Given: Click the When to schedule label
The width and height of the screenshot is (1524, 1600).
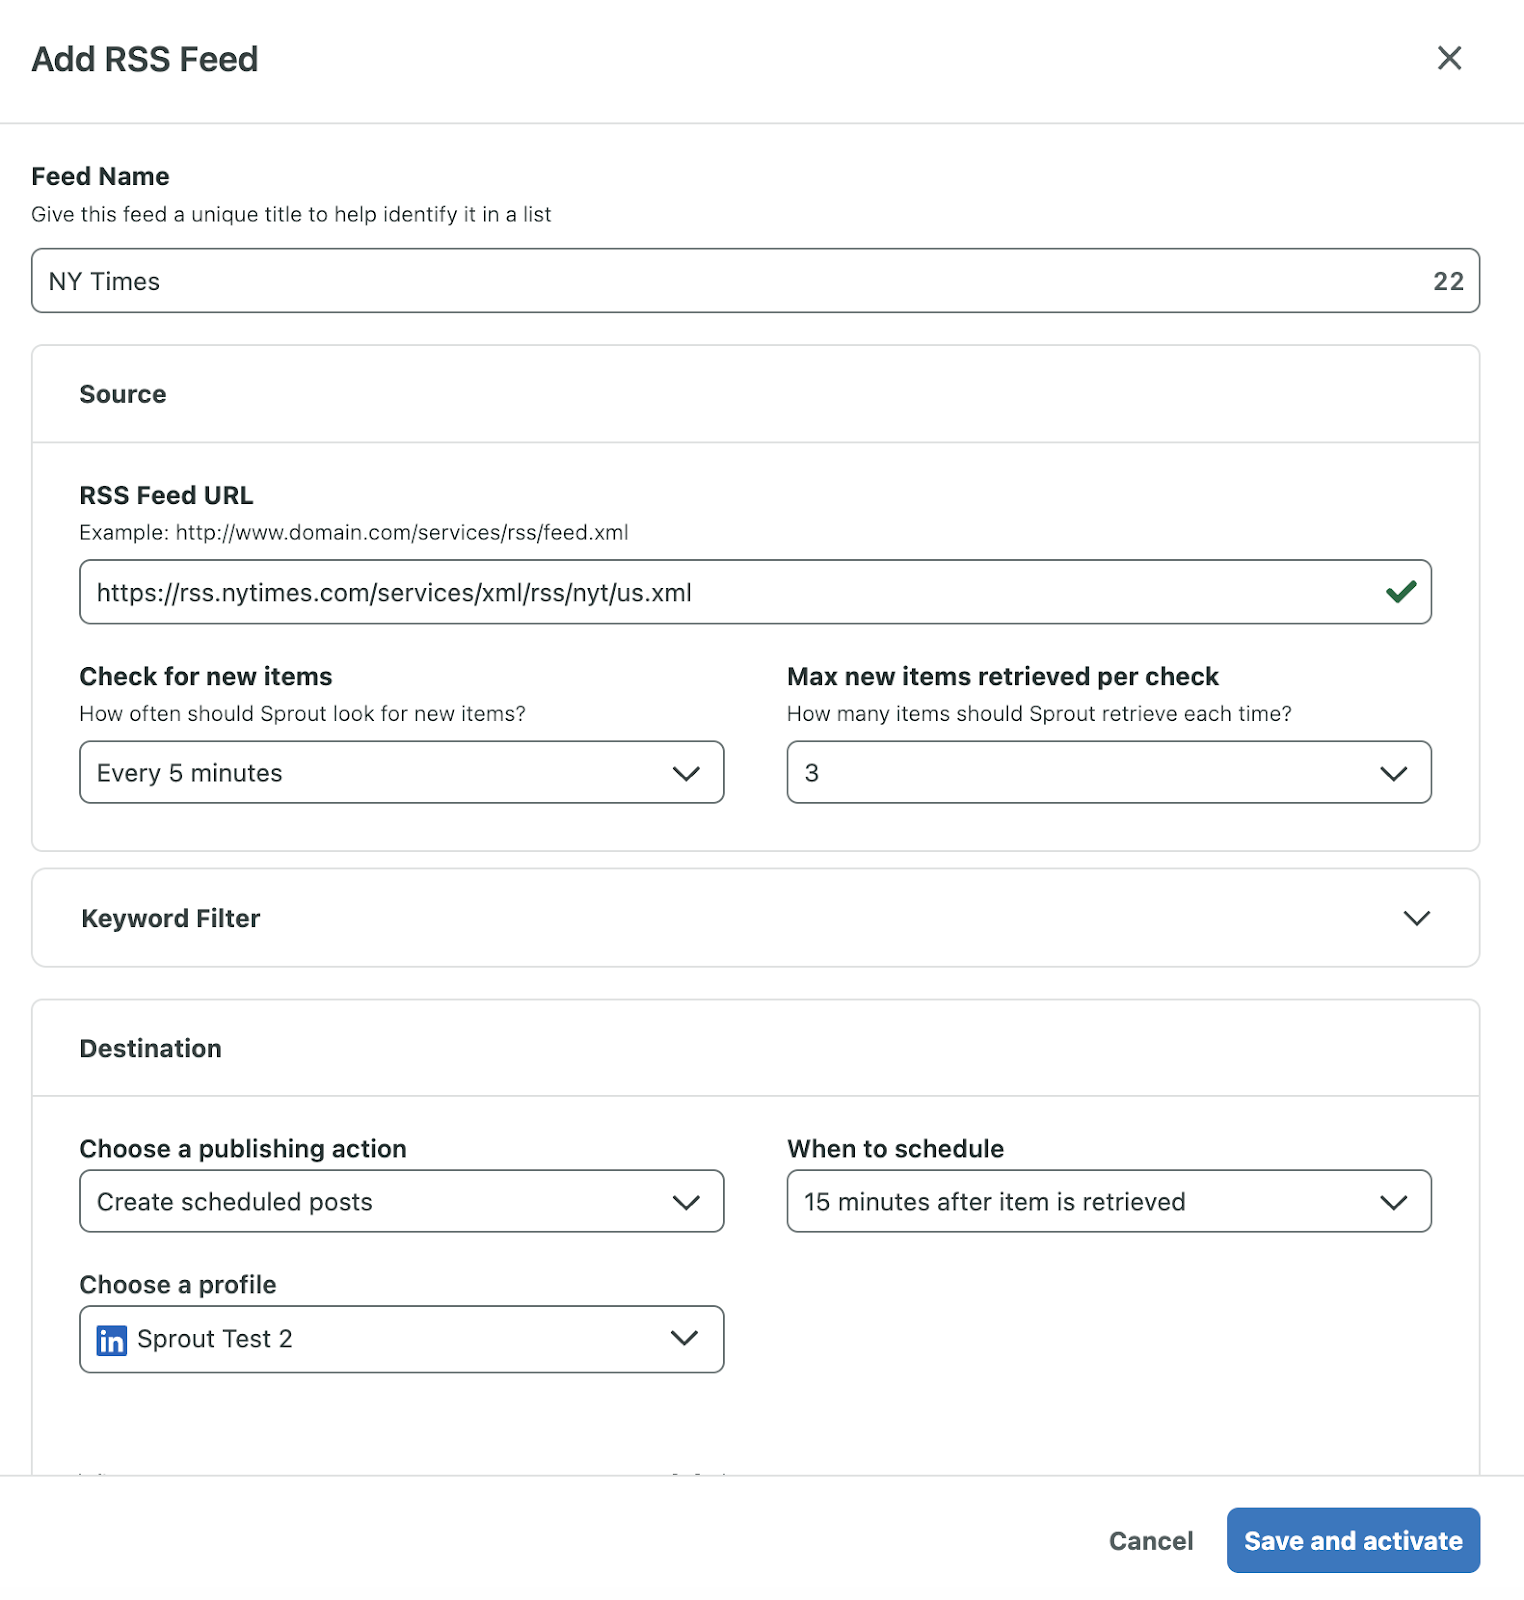Looking at the screenshot, I should [895, 1148].
